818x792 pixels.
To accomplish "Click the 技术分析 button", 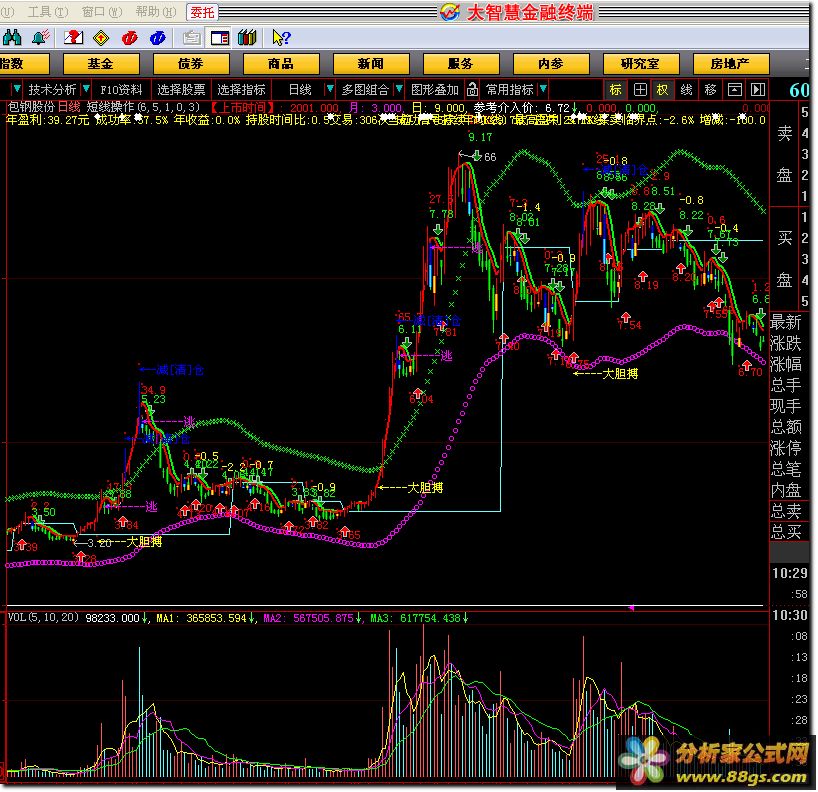I will coord(52,90).
